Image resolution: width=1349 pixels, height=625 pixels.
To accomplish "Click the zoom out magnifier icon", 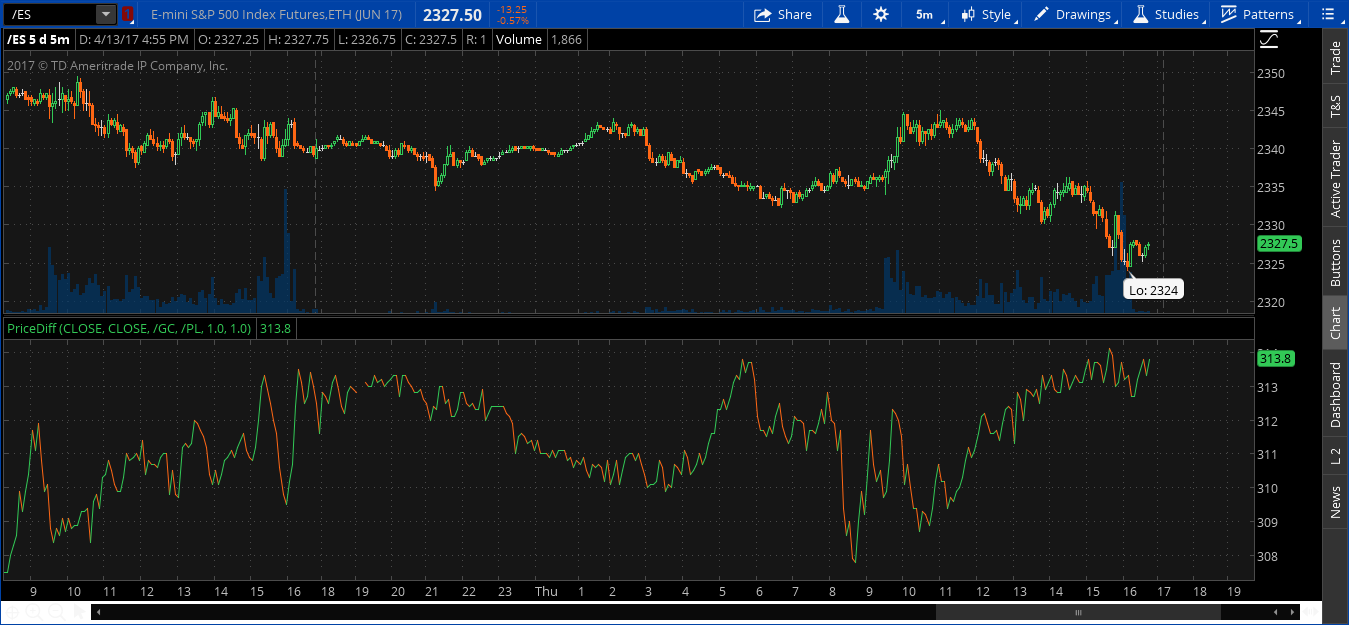I will [x=57, y=612].
